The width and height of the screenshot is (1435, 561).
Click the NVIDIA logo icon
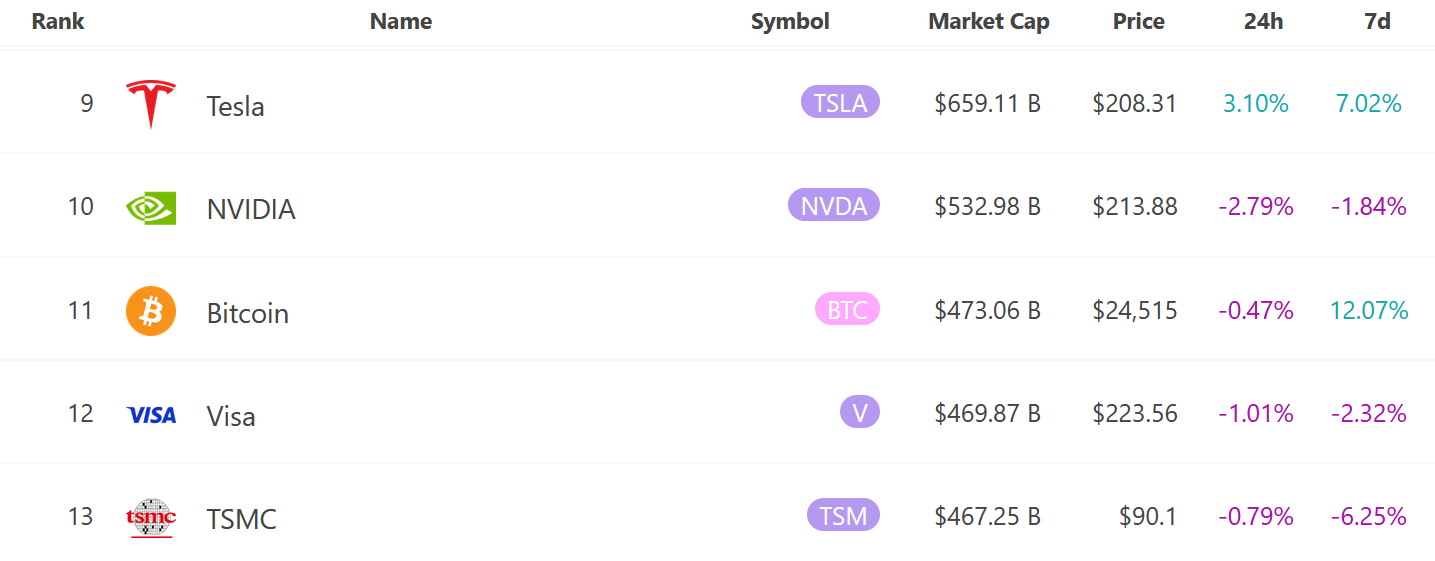[151, 207]
